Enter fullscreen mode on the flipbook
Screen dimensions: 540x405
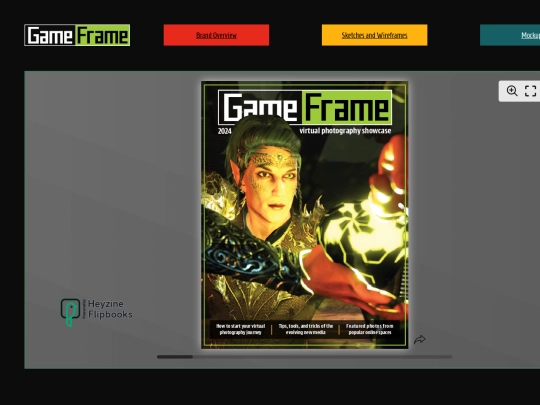(x=530, y=91)
